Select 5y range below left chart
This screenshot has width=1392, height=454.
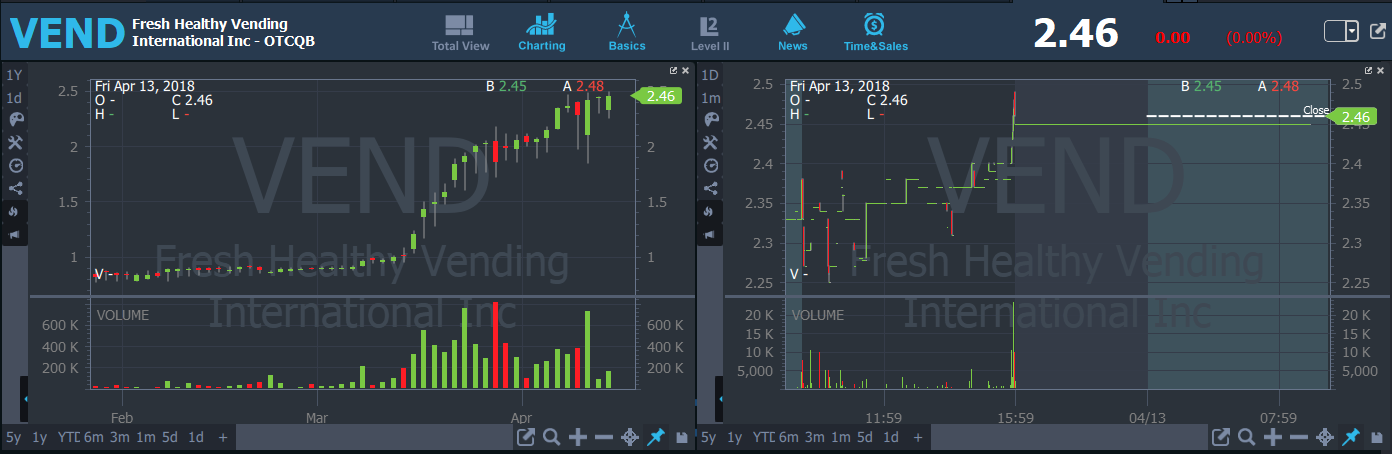point(13,437)
